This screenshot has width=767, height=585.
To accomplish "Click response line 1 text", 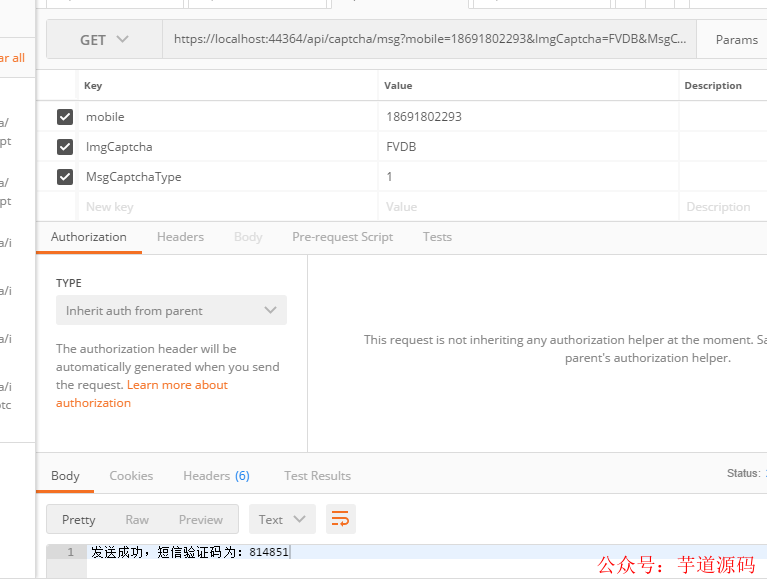I will coord(190,552).
